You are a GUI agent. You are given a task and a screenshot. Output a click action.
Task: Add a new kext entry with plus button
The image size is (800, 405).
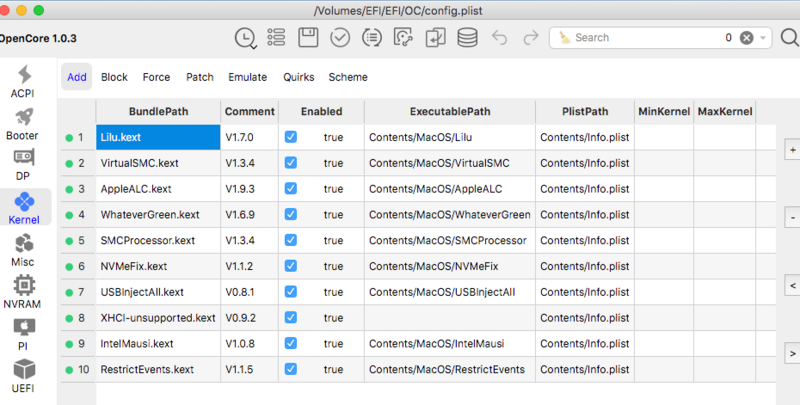click(792, 150)
